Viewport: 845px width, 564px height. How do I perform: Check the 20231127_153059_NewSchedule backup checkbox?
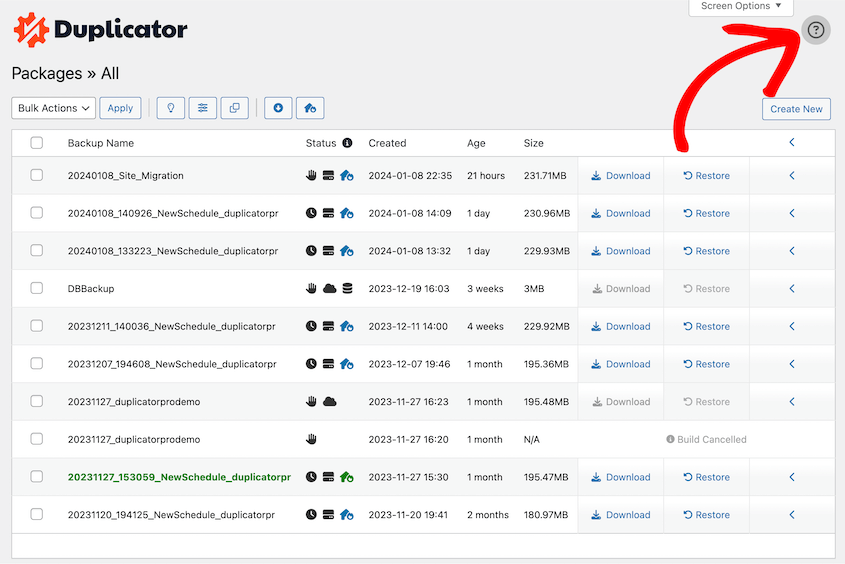pyautogui.click(x=37, y=477)
